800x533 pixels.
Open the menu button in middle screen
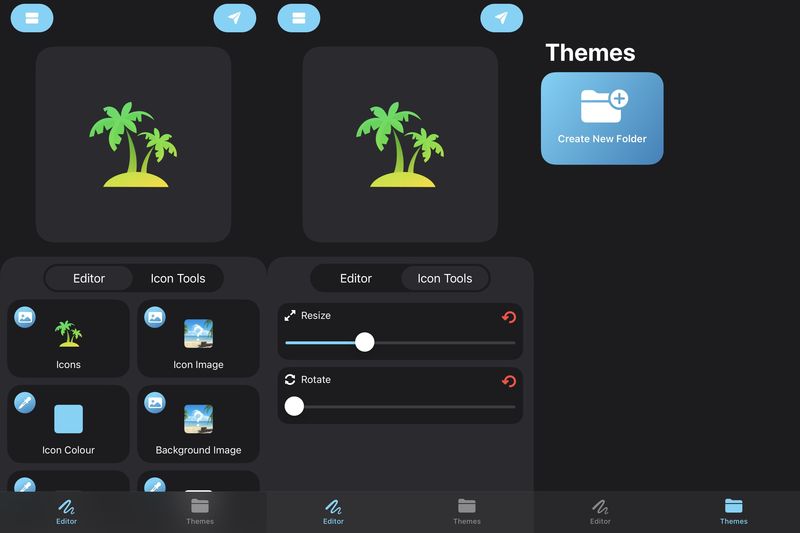(x=298, y=18)
